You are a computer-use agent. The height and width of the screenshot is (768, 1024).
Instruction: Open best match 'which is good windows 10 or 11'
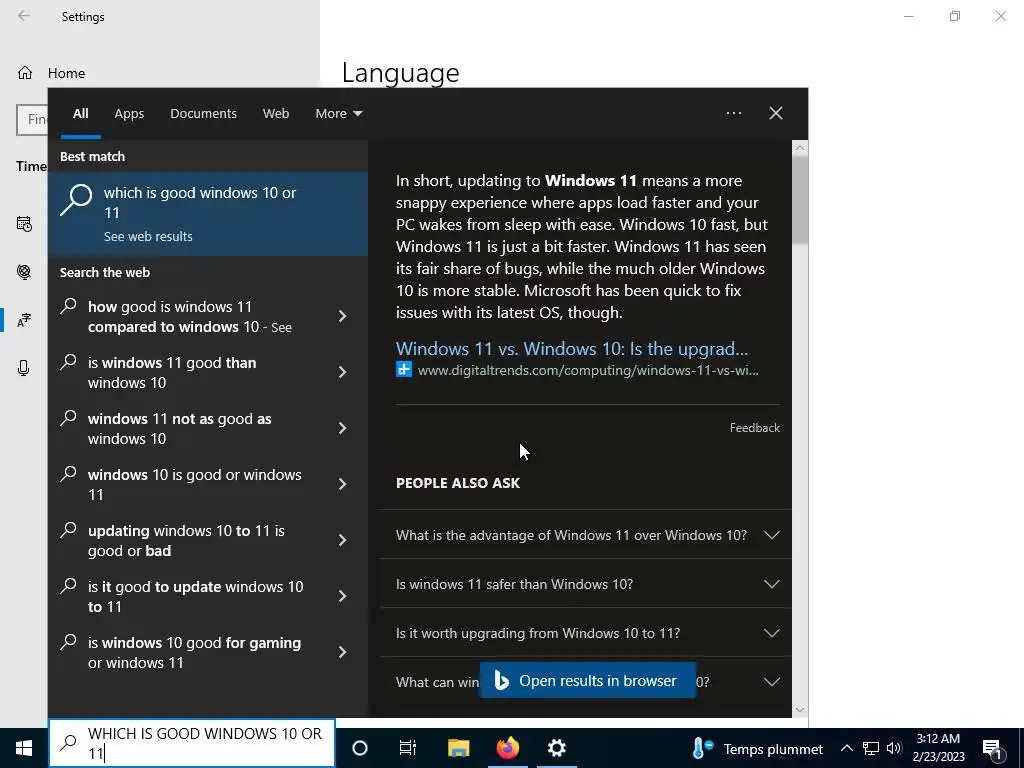pos(208,214)
